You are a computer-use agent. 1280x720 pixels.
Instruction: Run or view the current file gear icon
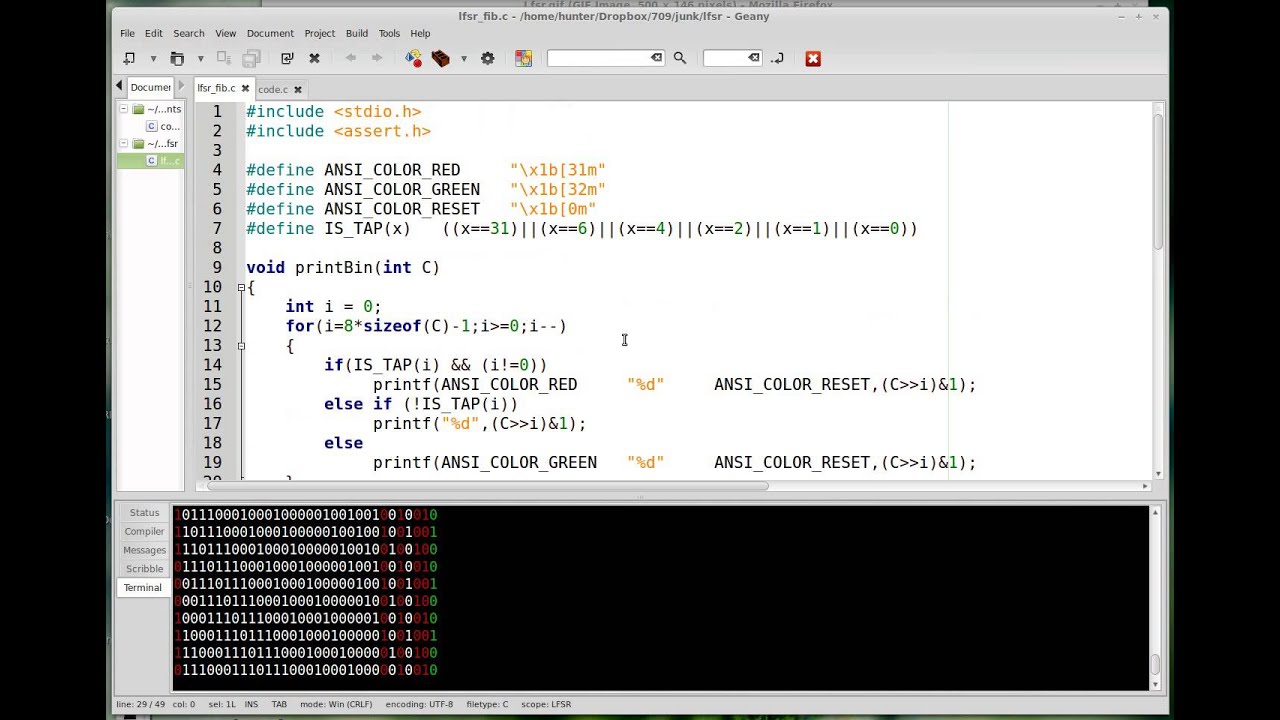click(x=488, y=58)
